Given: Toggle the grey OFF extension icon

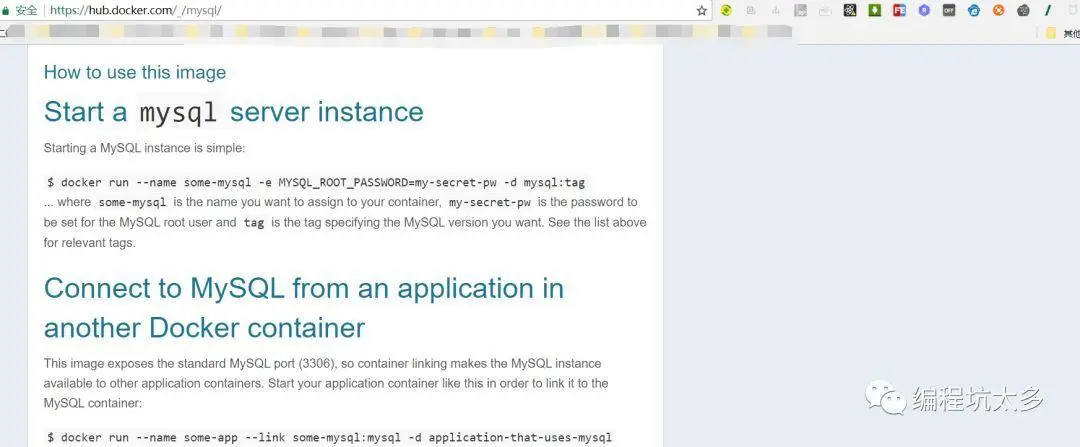Looking at the screenshot, I should pos(949,10).
